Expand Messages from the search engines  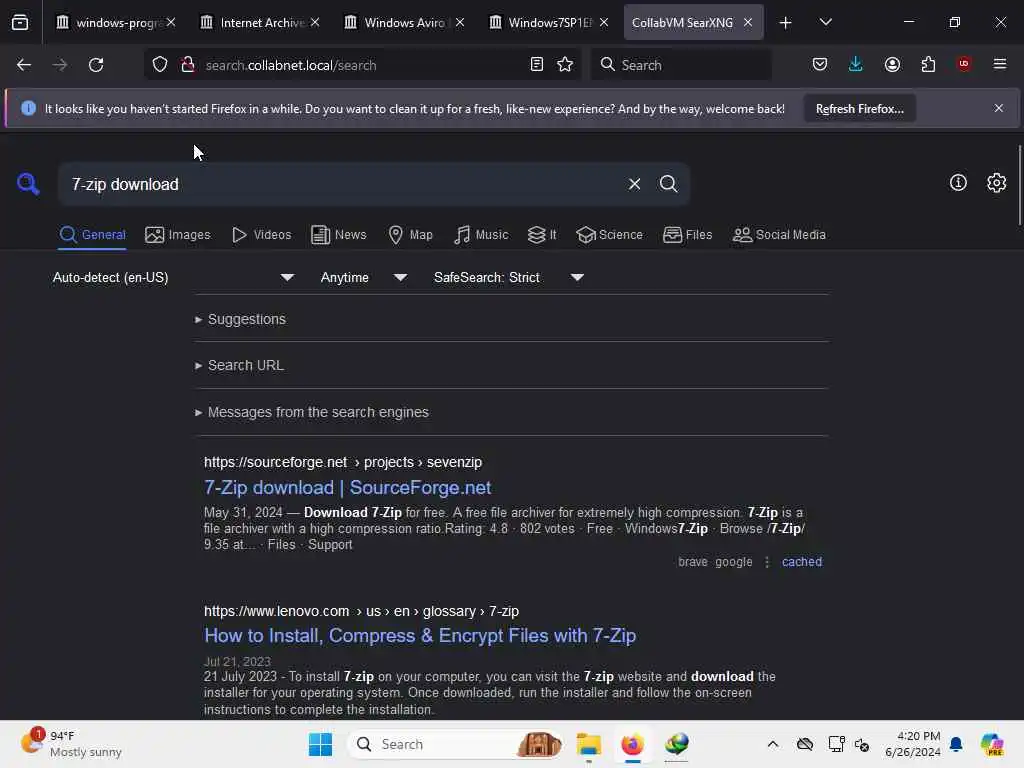click(312, 412)
